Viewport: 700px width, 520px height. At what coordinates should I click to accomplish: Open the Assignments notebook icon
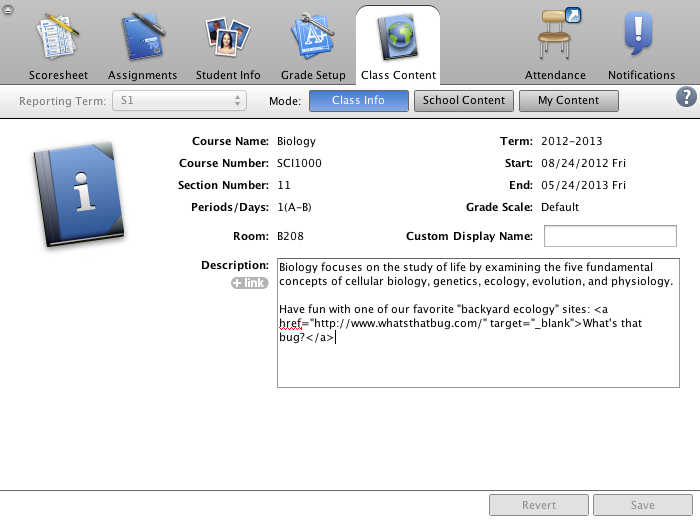coord(143,37)
